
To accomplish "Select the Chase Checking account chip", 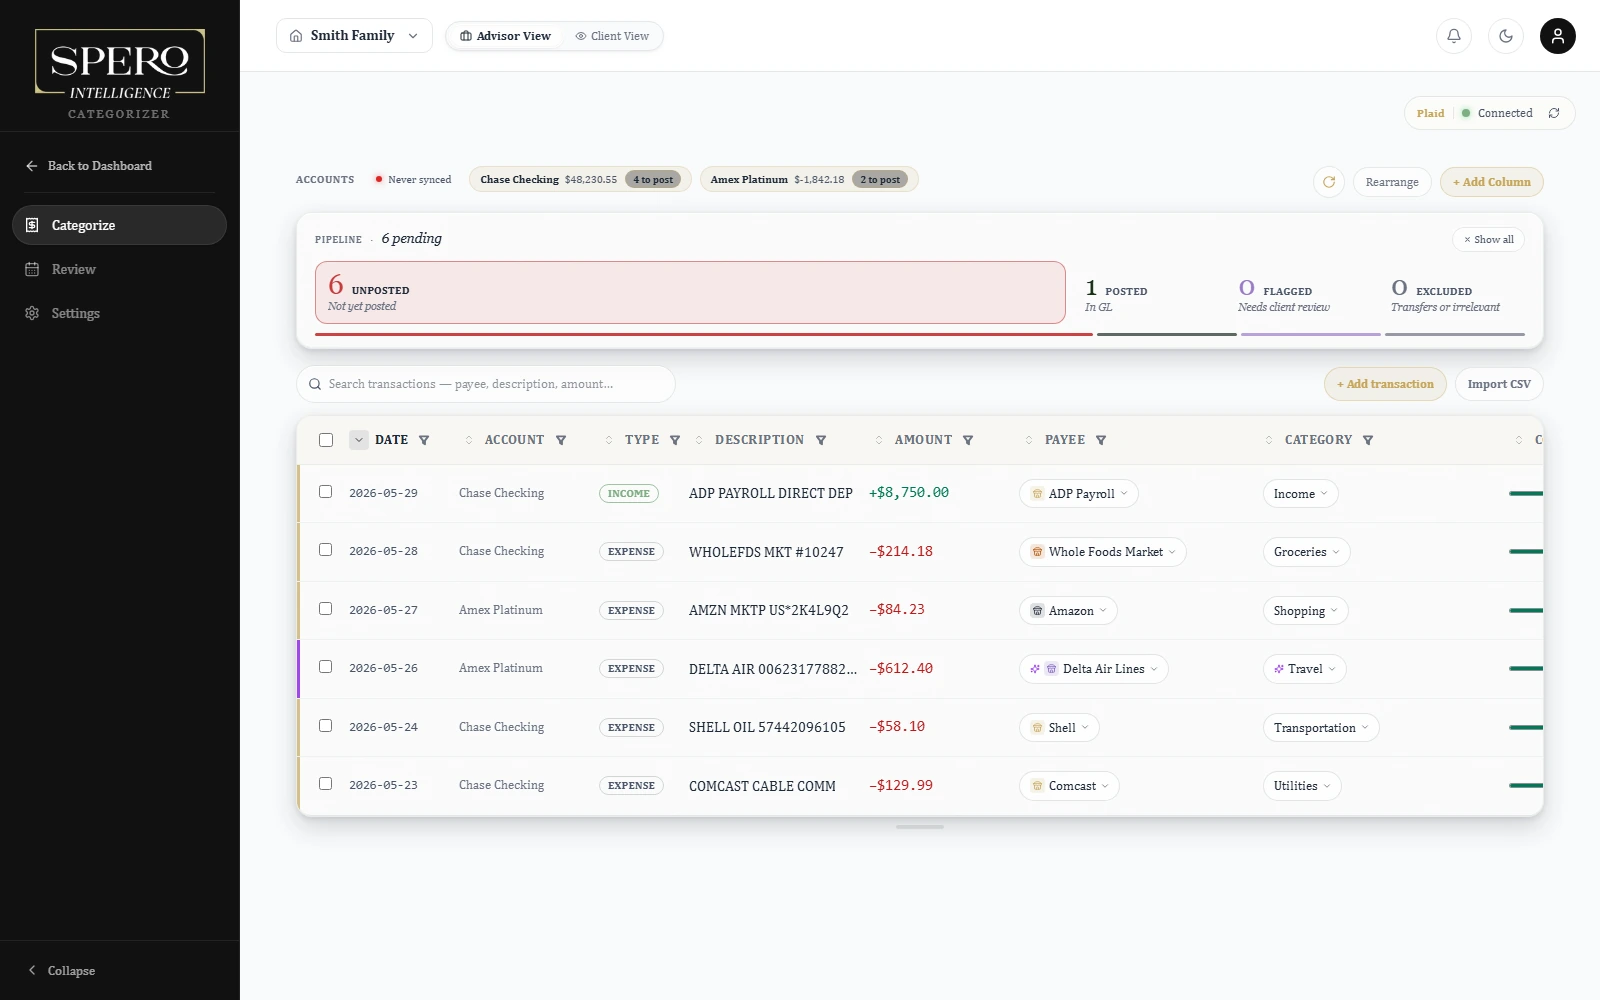I will pos(580,180).
